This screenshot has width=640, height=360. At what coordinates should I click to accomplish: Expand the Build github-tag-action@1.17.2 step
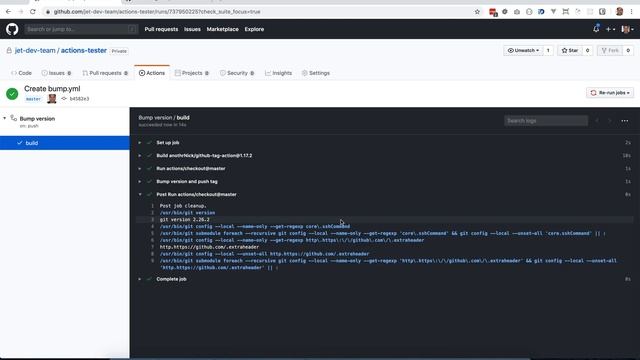tap(204, 156)
